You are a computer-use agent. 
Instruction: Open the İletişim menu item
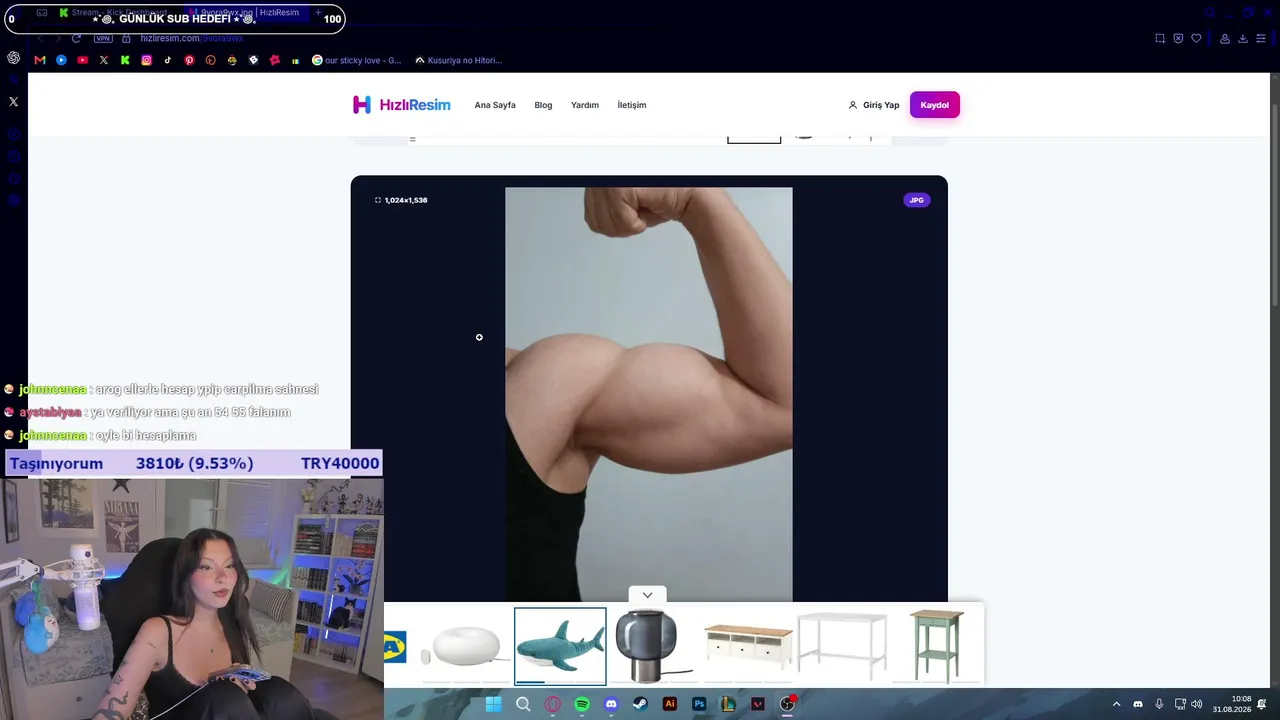coord(632,105)
